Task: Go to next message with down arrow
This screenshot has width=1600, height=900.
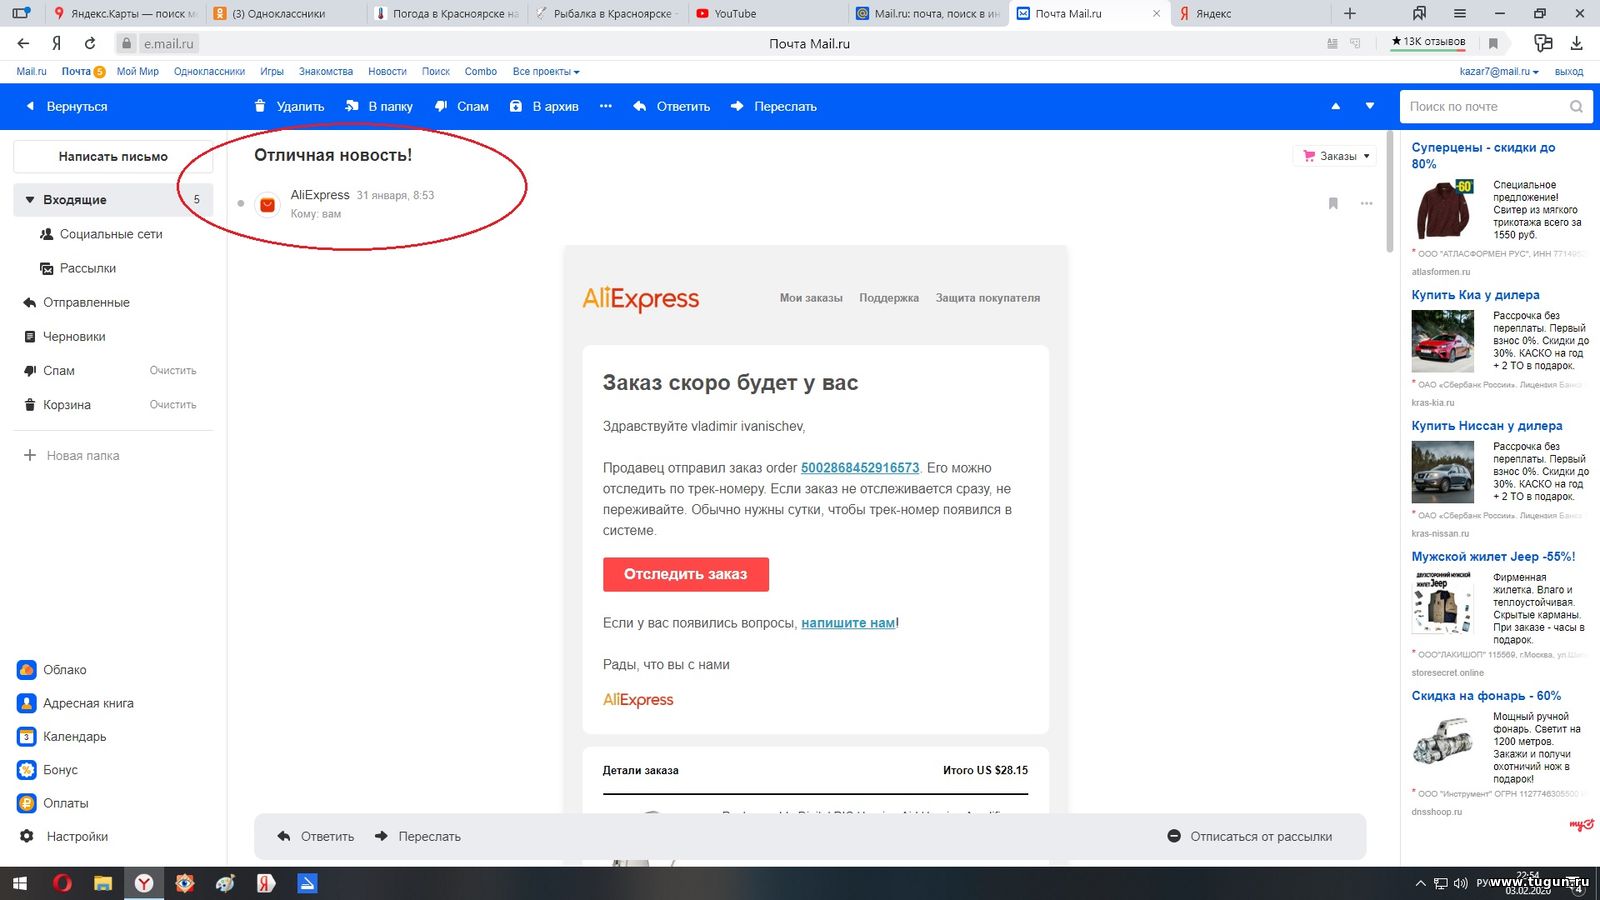Action: click(1370, 106)
